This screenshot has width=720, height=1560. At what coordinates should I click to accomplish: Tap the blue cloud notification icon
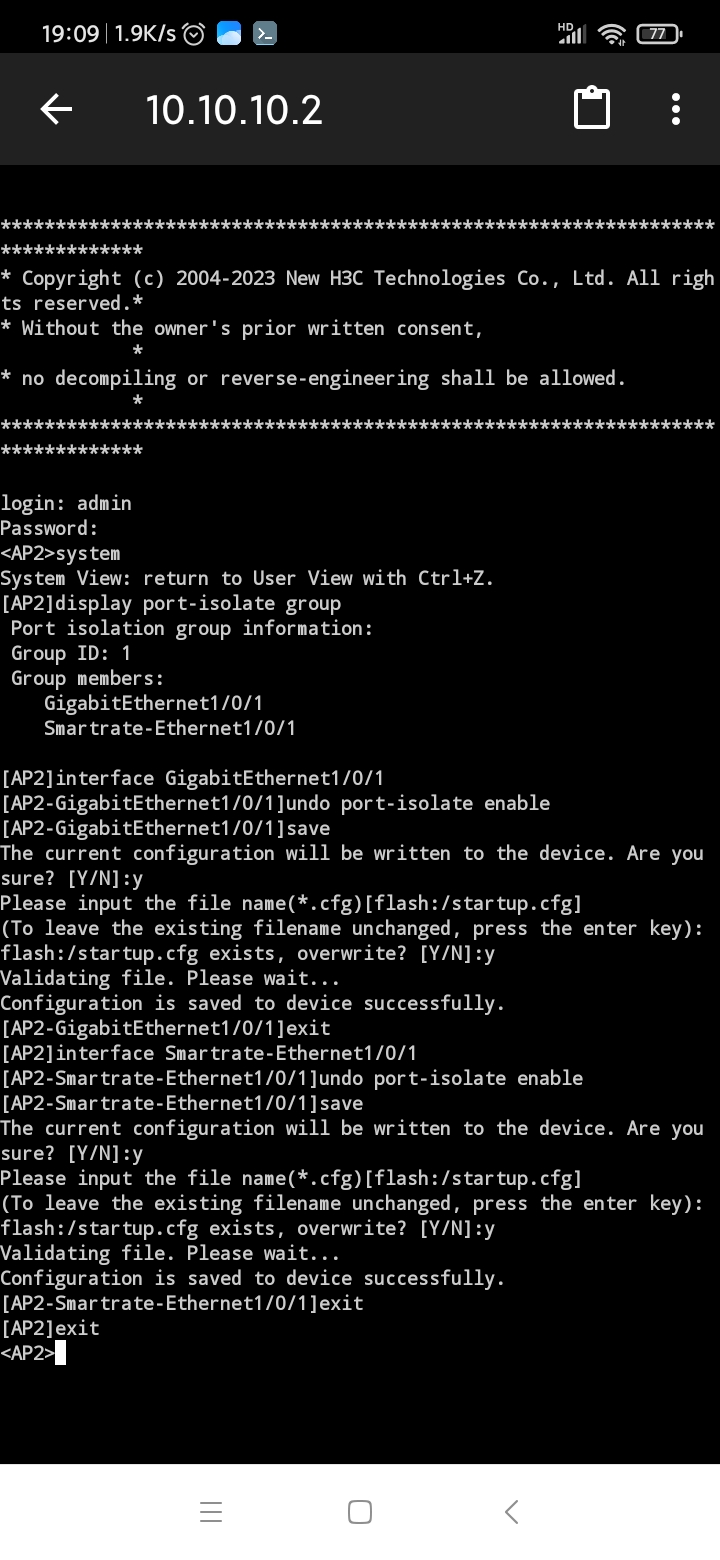click(229, 34)
